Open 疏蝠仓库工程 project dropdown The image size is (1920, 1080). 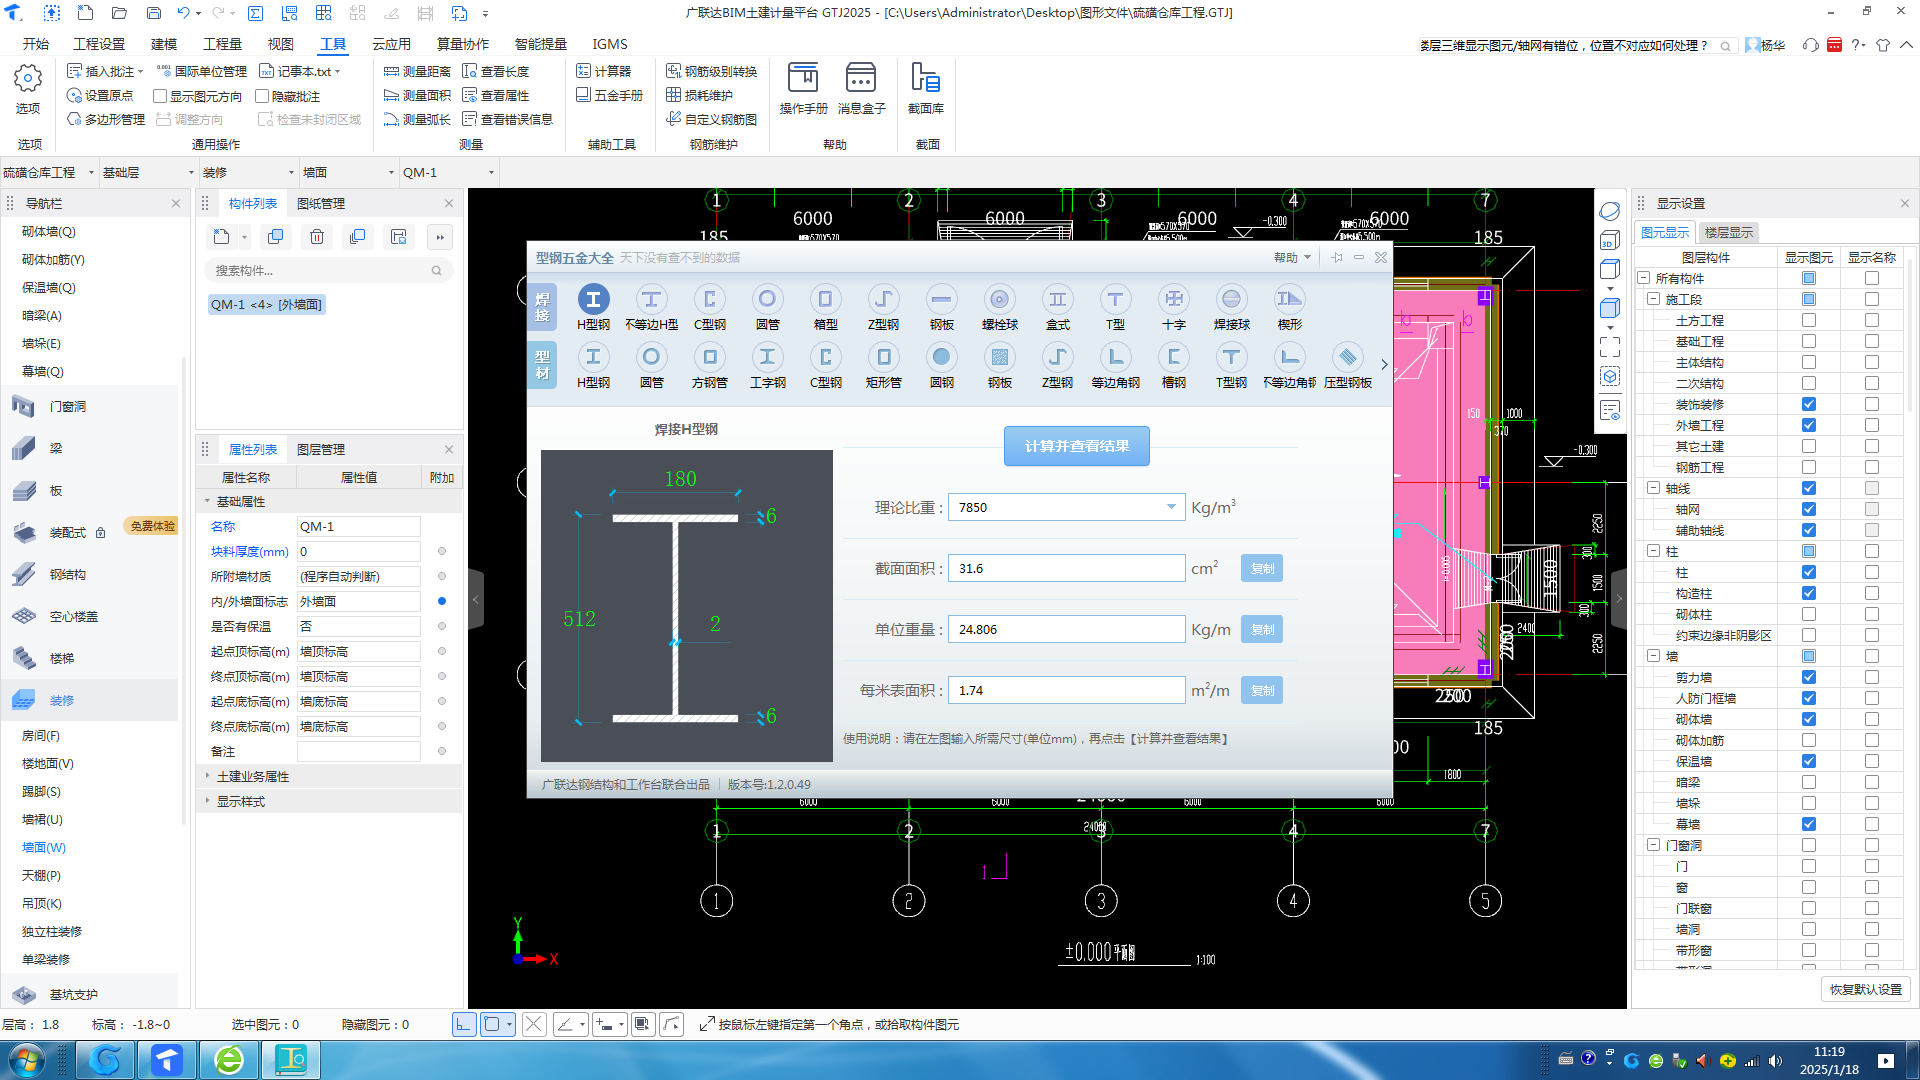49,172
